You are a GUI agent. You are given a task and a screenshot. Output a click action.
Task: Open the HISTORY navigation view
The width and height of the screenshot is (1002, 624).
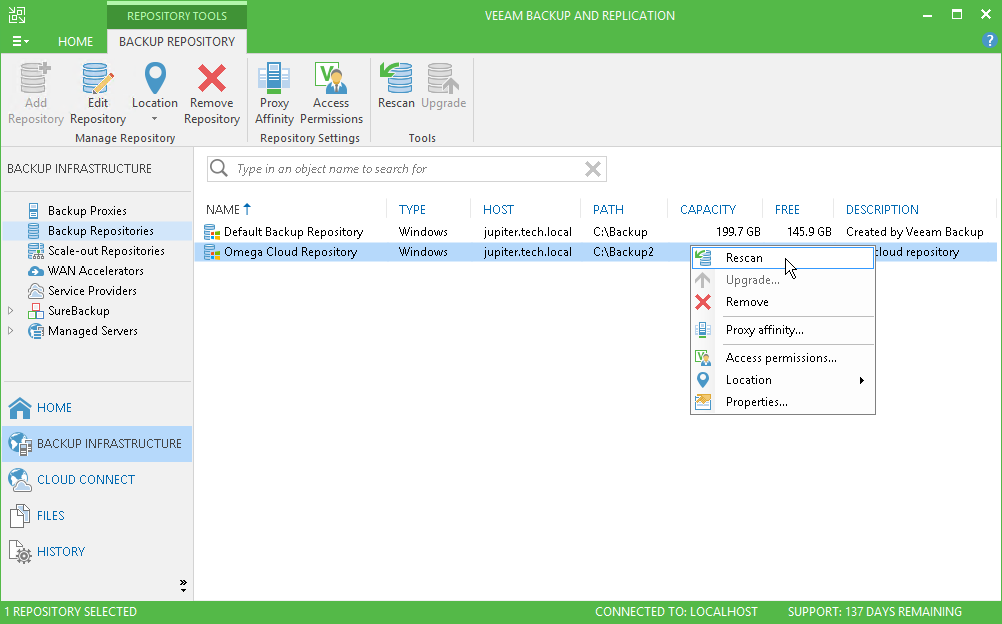pyautogui.click(x=97, y=551)
